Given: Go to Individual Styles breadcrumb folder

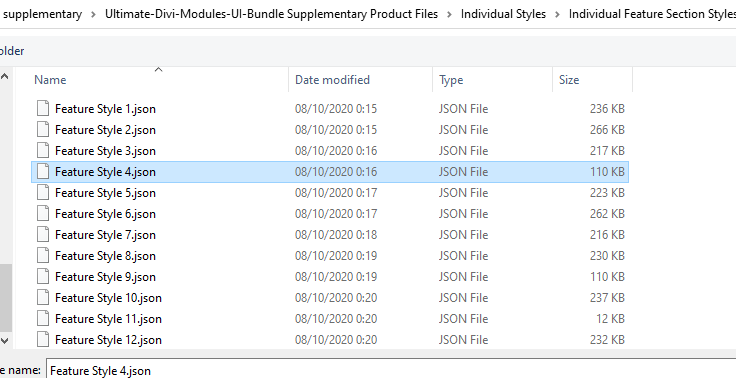Looking at the screenshot, I should [503, 14].
